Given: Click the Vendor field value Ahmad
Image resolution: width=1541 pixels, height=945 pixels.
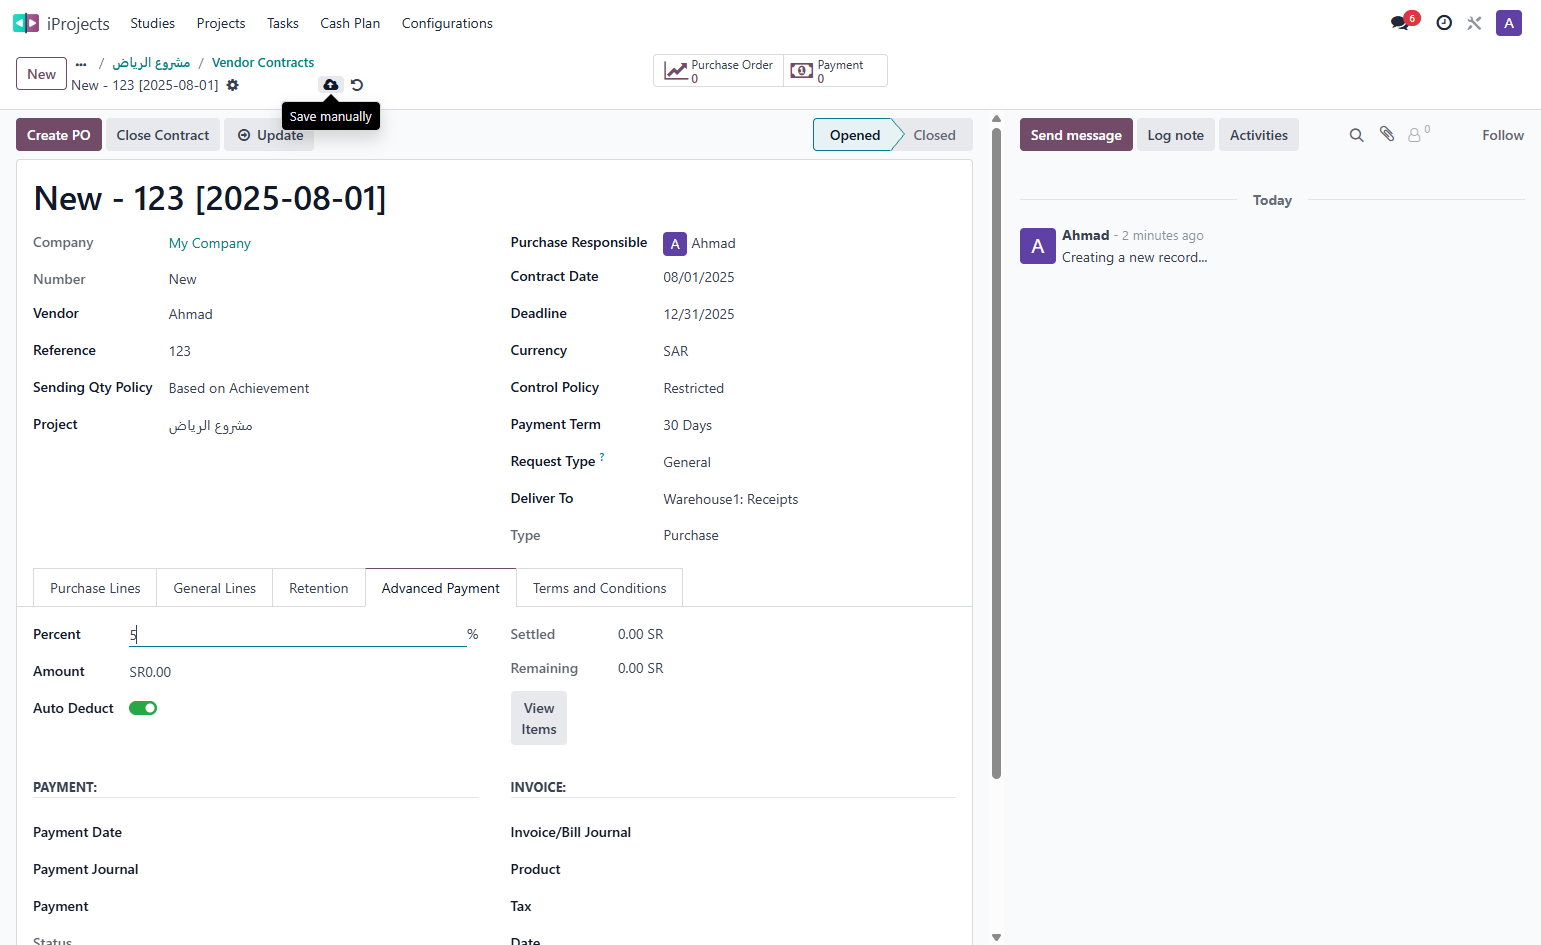Looking at the screenshot, I should point(191,314).
